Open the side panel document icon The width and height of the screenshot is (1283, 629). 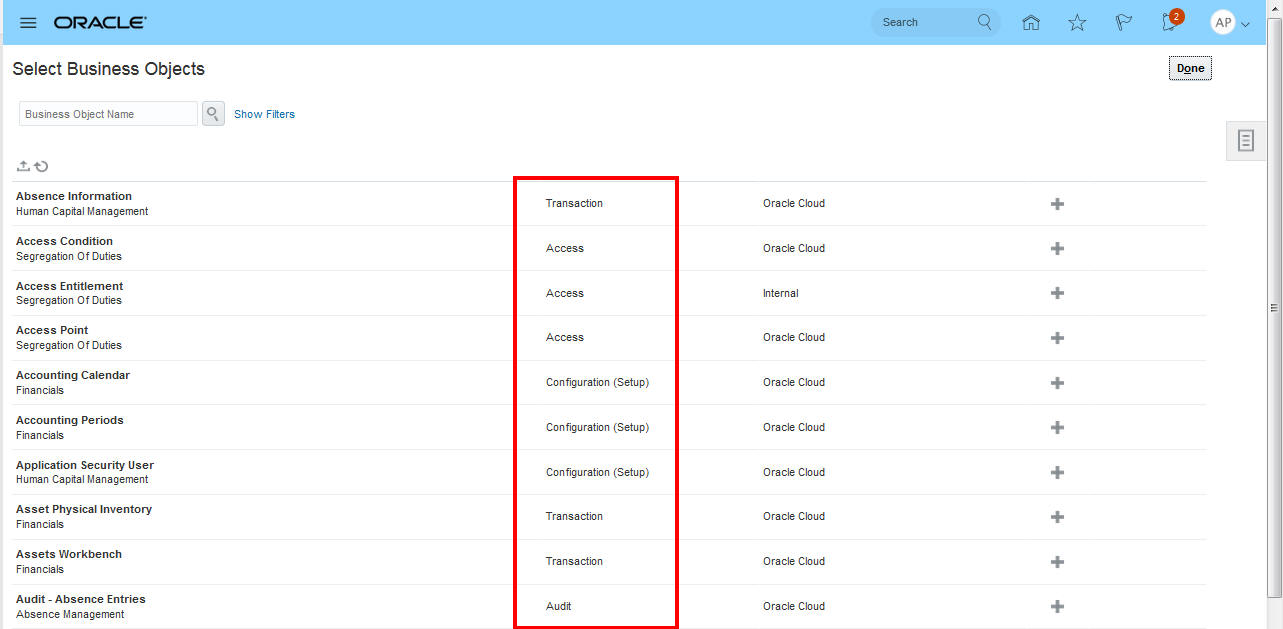coord(1245,140)
